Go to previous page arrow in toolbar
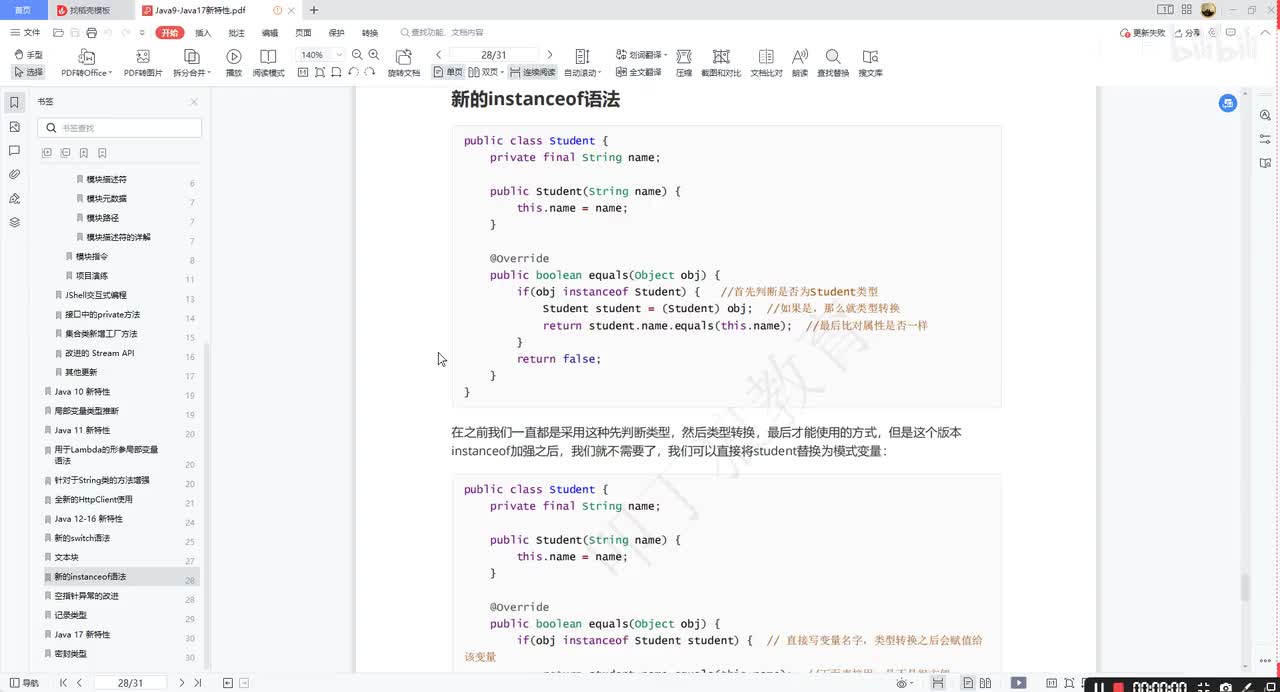This screenshot has width=1280, height=692. (x=438, y=55)
